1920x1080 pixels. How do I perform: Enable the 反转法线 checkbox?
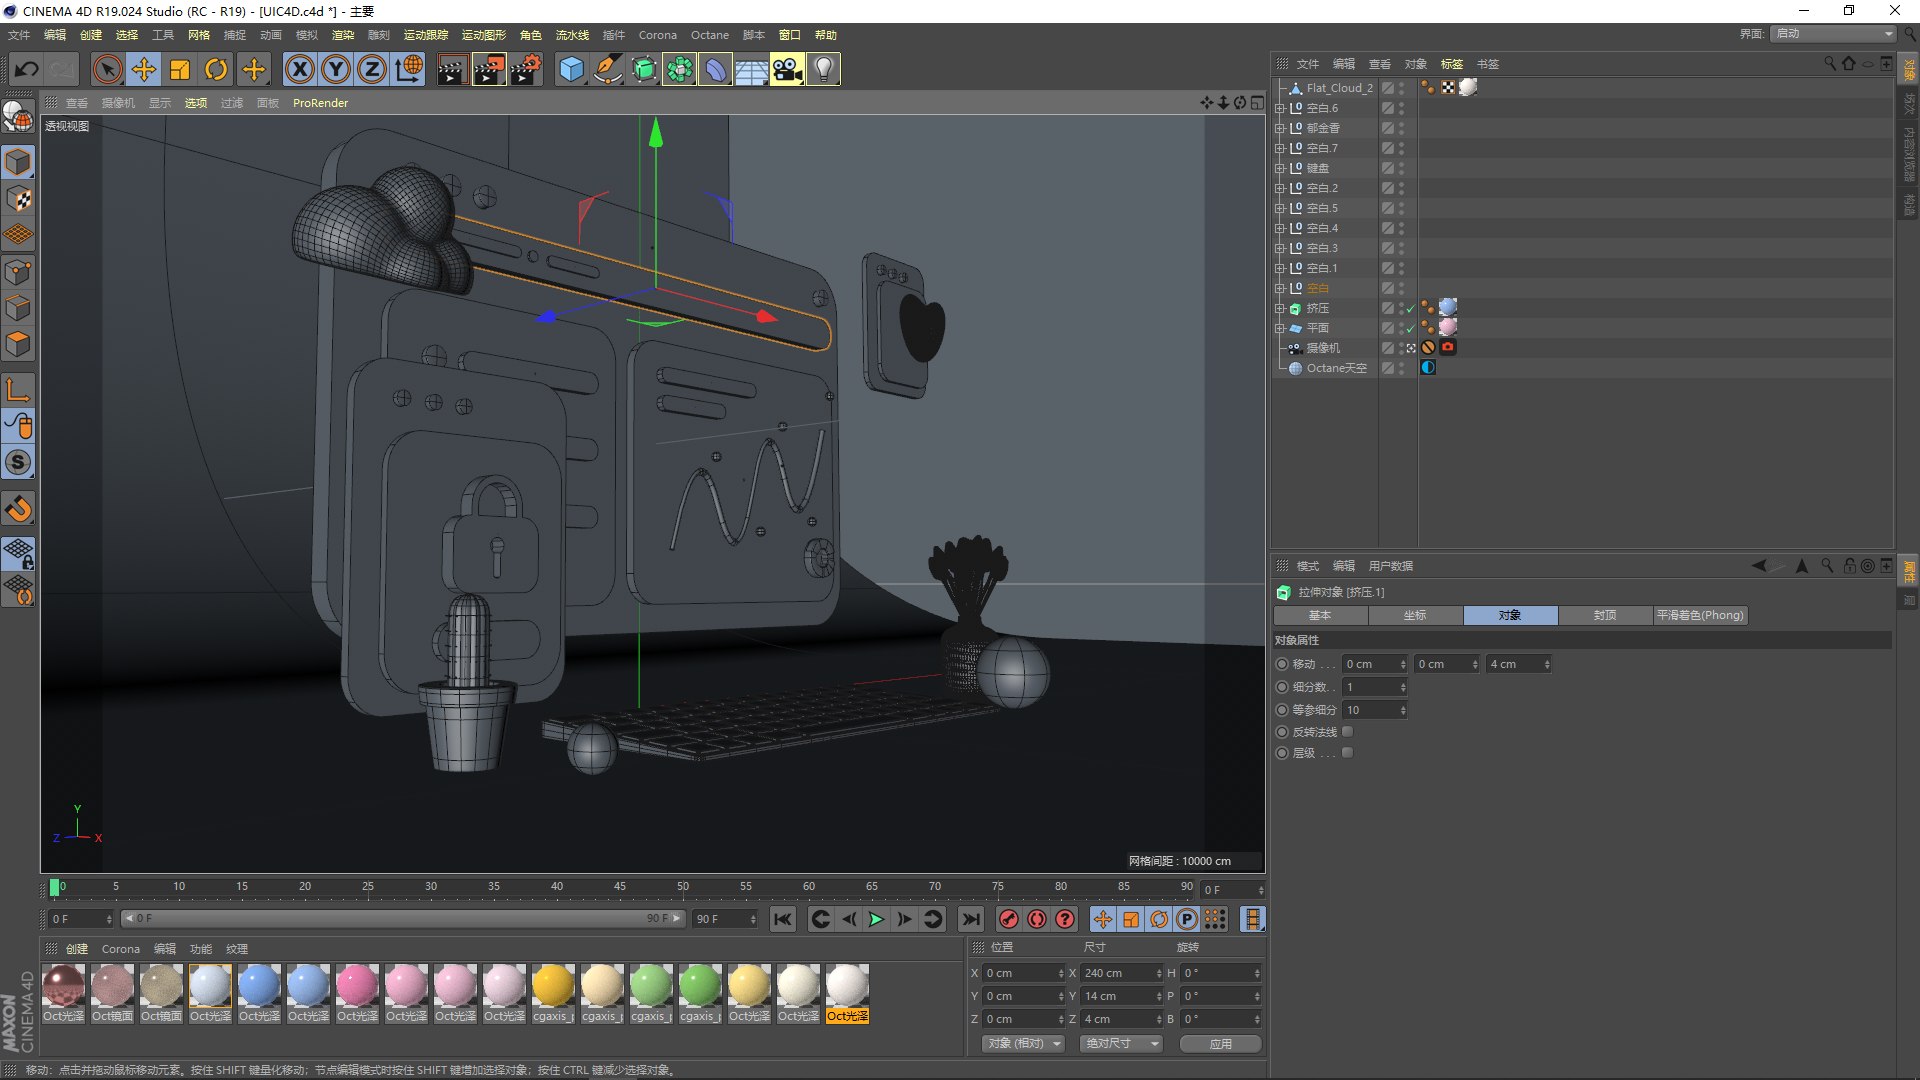[1348, 732]
